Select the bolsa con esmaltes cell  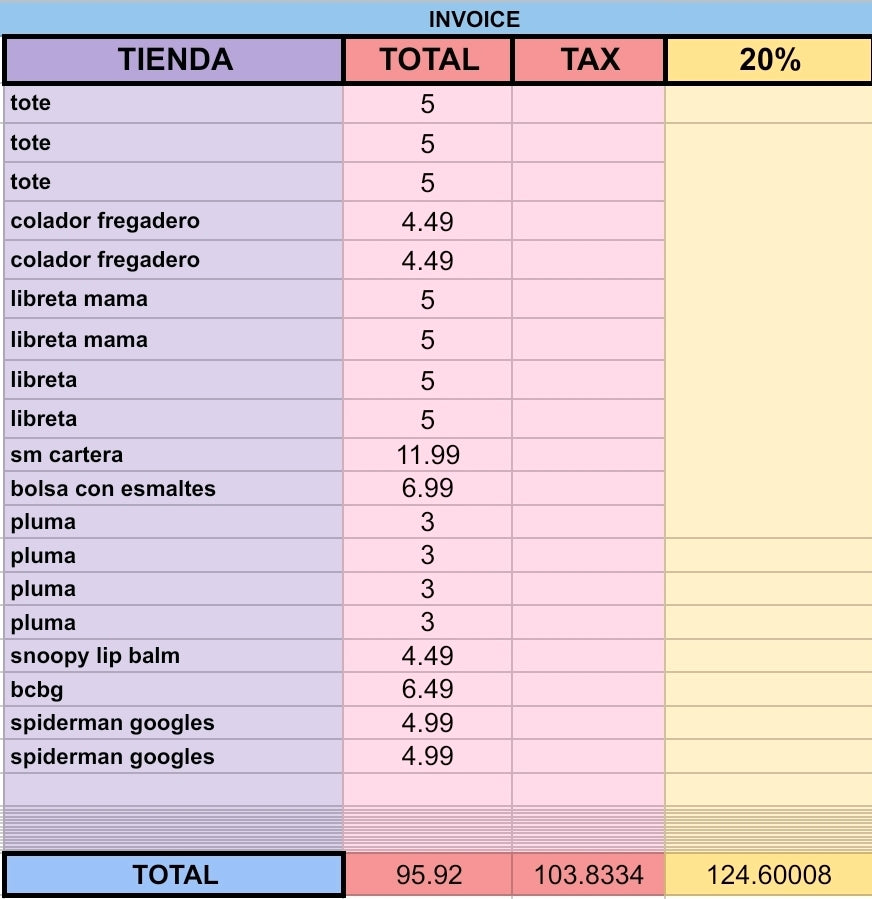tap(174, 488)
